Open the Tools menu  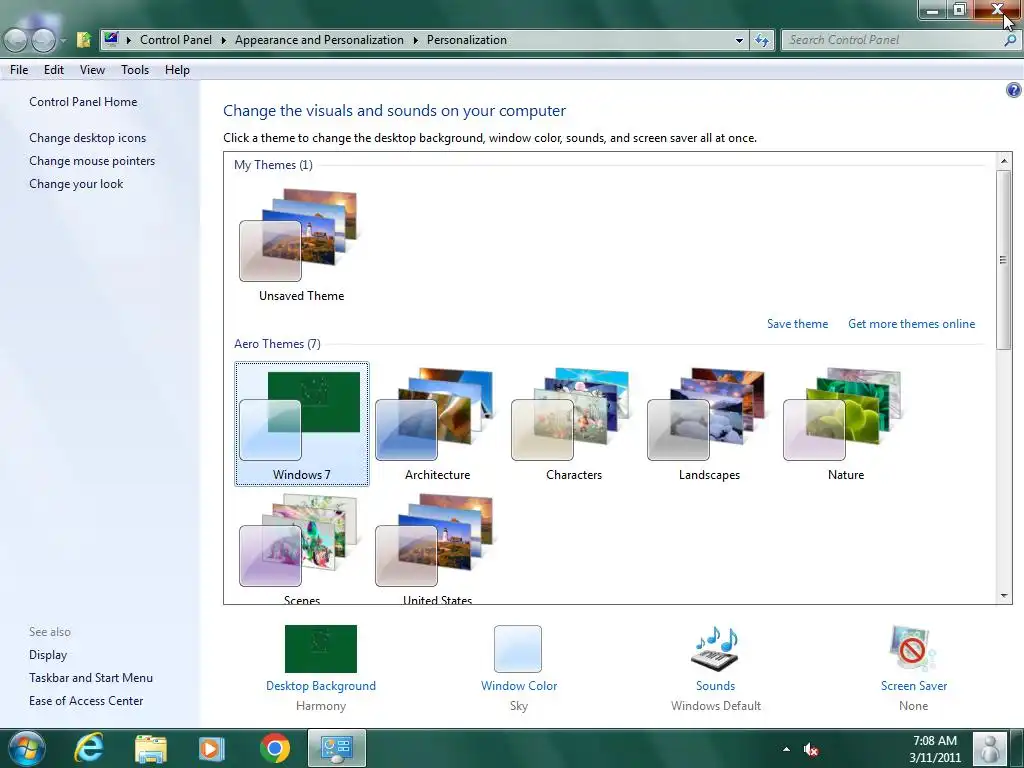pyautogui.click(x=135, y=70)
